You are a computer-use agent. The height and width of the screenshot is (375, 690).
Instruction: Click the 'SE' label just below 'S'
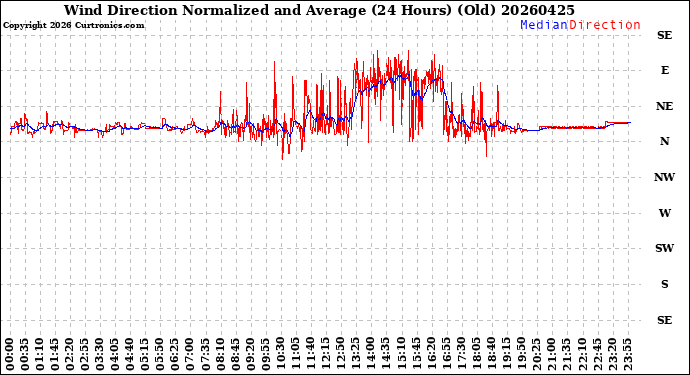tap(664, 320)
